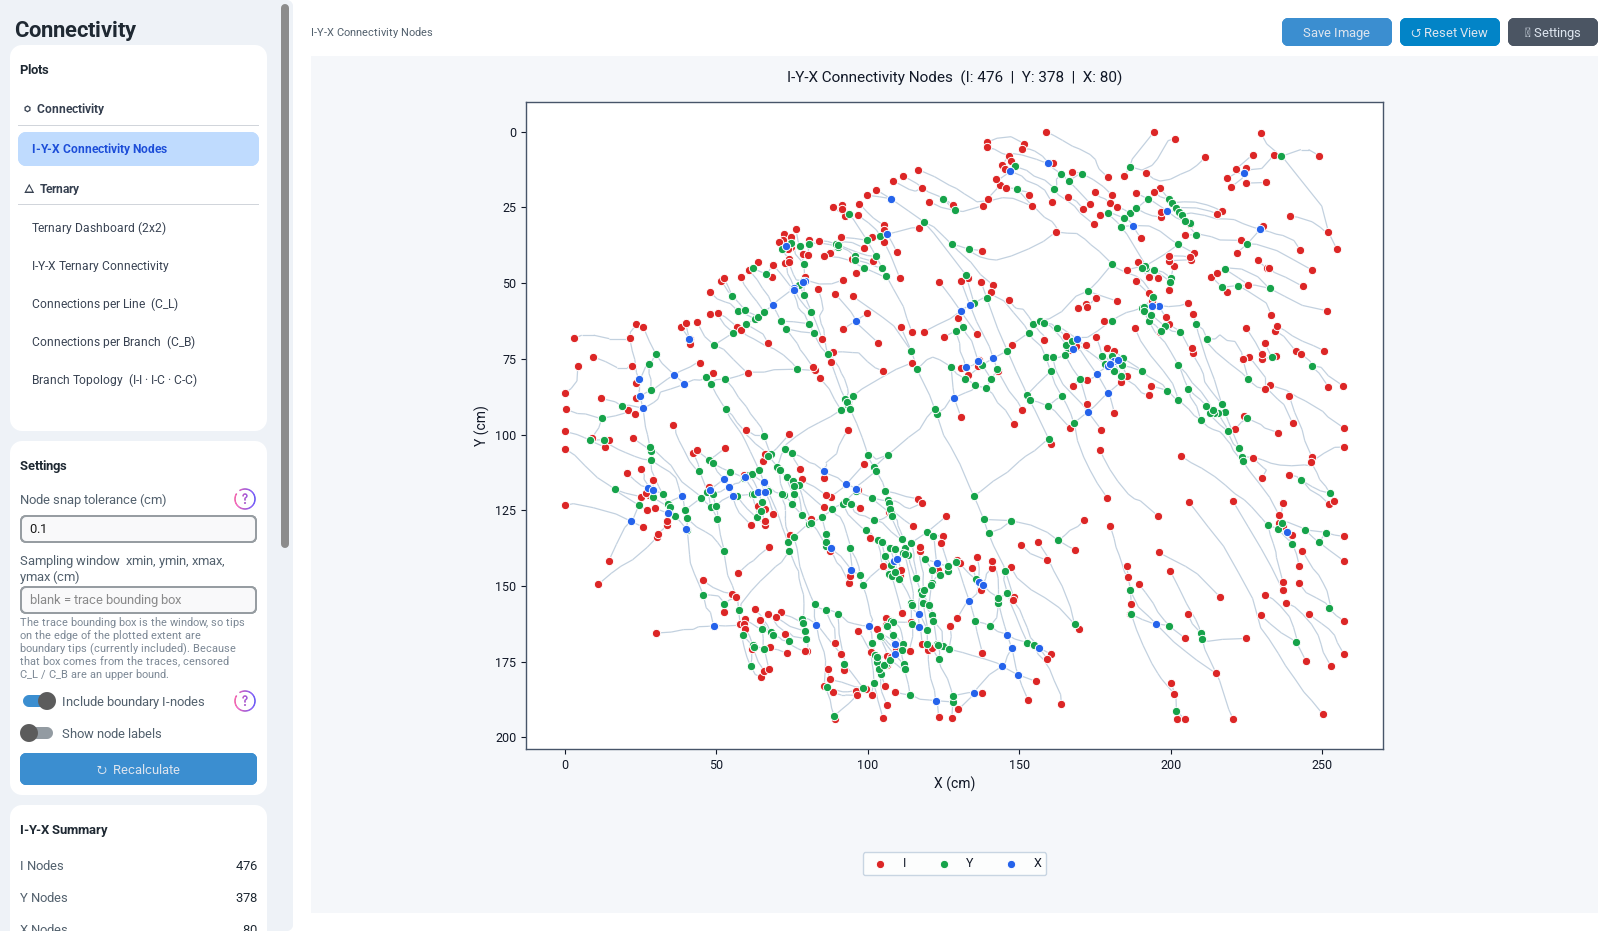Focus the Node snap tolerance input
This screenshot has height=931, width=1616.
pyautogui.click(x=138, y=529)
